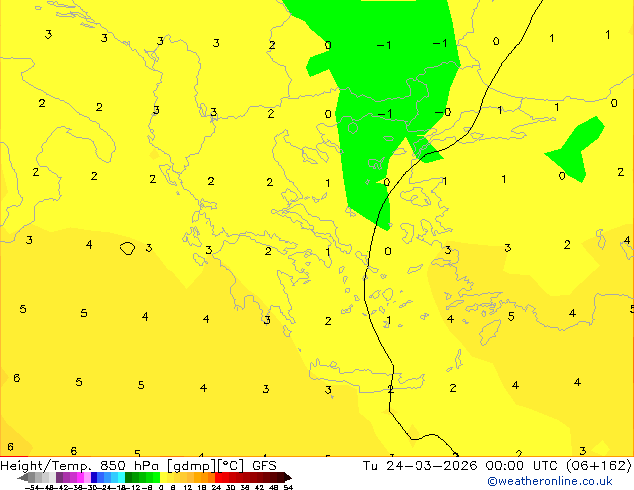The image size is (634, 490).
Task: Open the weatheronline.co.uk copyright link
Action: [x=550, y=482]
